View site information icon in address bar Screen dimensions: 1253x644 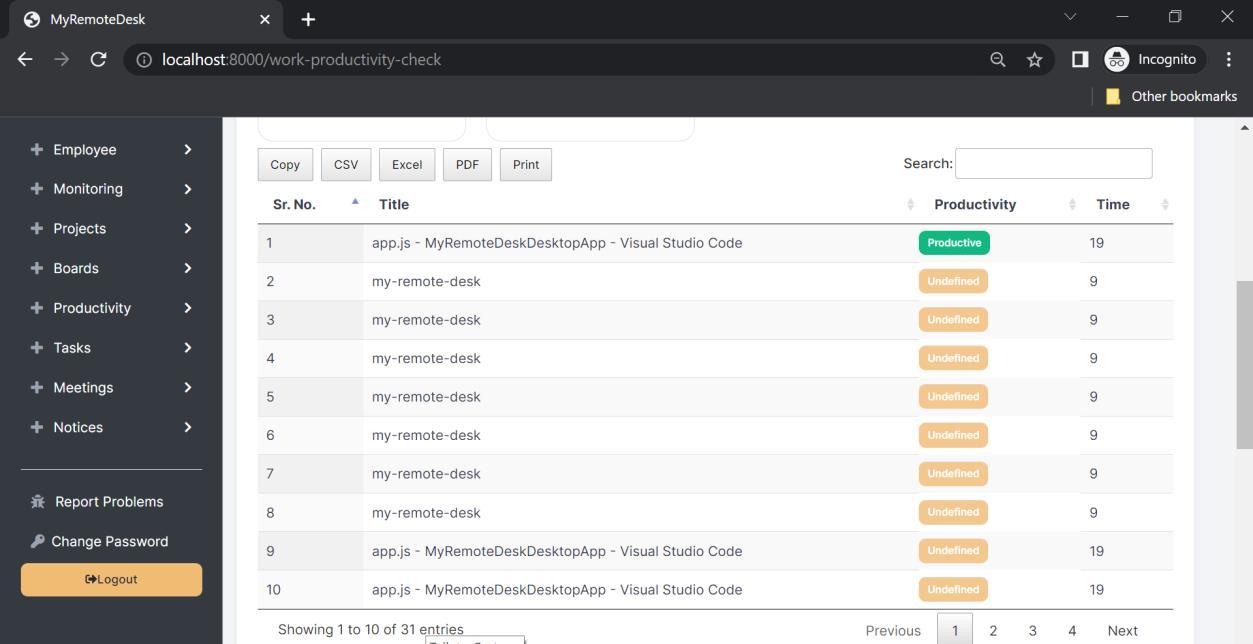pyautogui.click(x=144, y=60)
